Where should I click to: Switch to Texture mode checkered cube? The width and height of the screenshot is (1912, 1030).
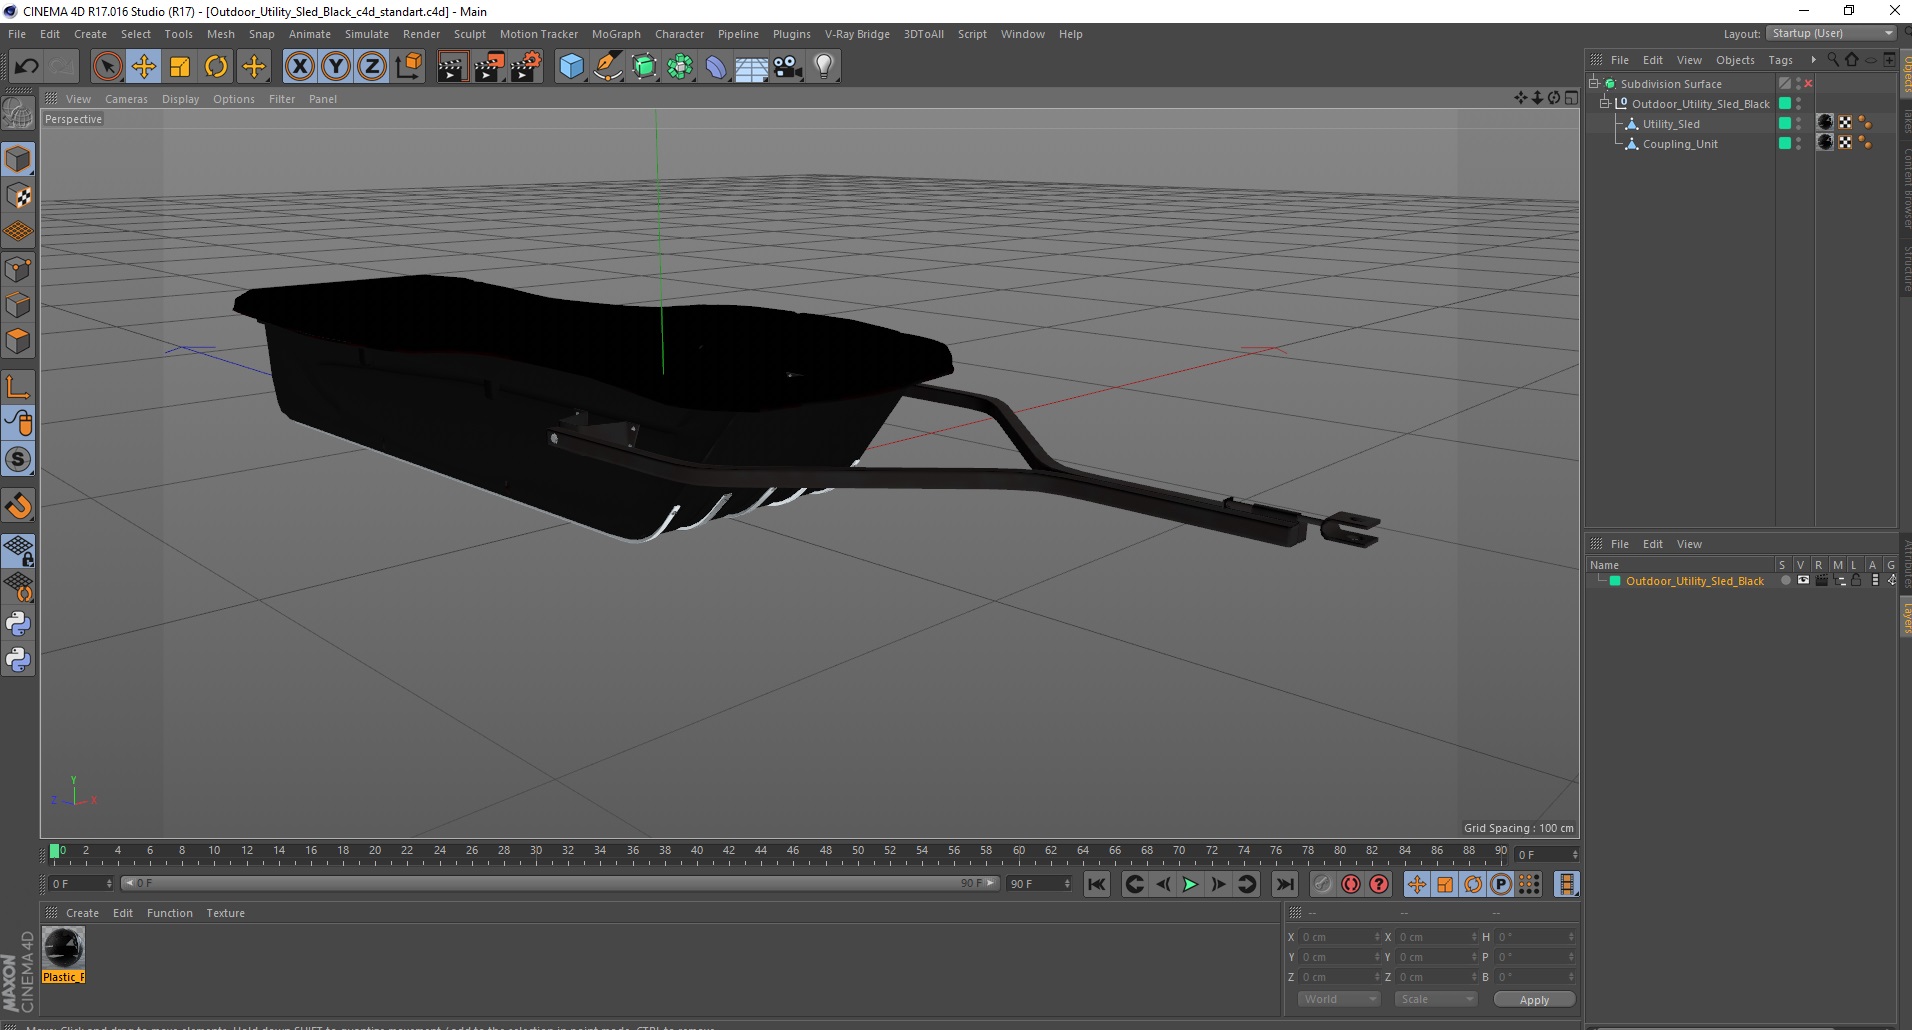(18, 196)
